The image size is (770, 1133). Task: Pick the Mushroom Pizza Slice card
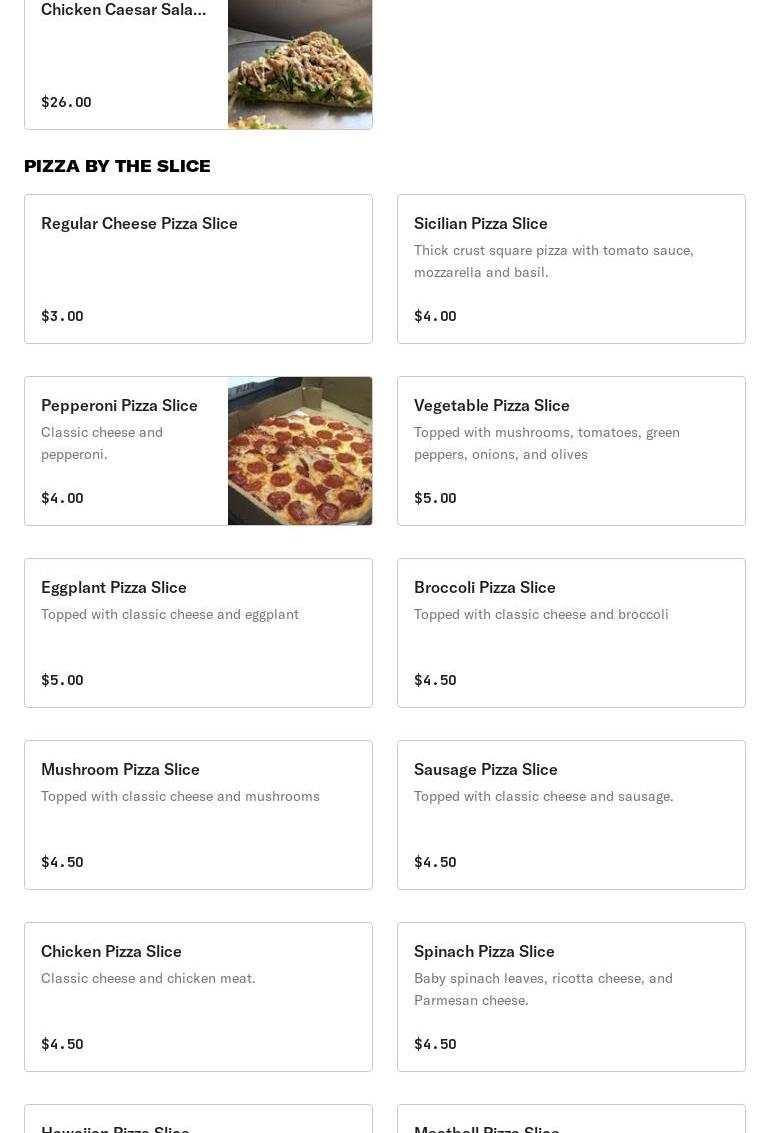[199, 815]
